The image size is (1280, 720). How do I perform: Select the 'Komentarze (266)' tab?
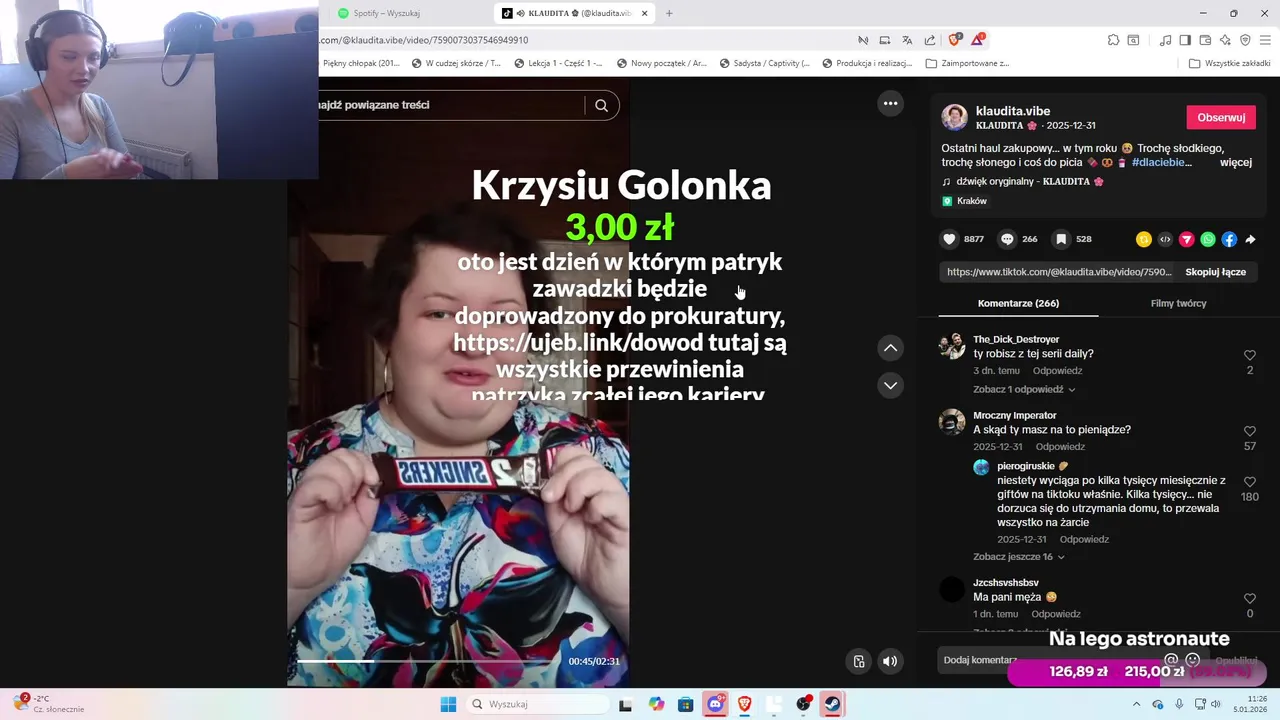point(1018,303)
